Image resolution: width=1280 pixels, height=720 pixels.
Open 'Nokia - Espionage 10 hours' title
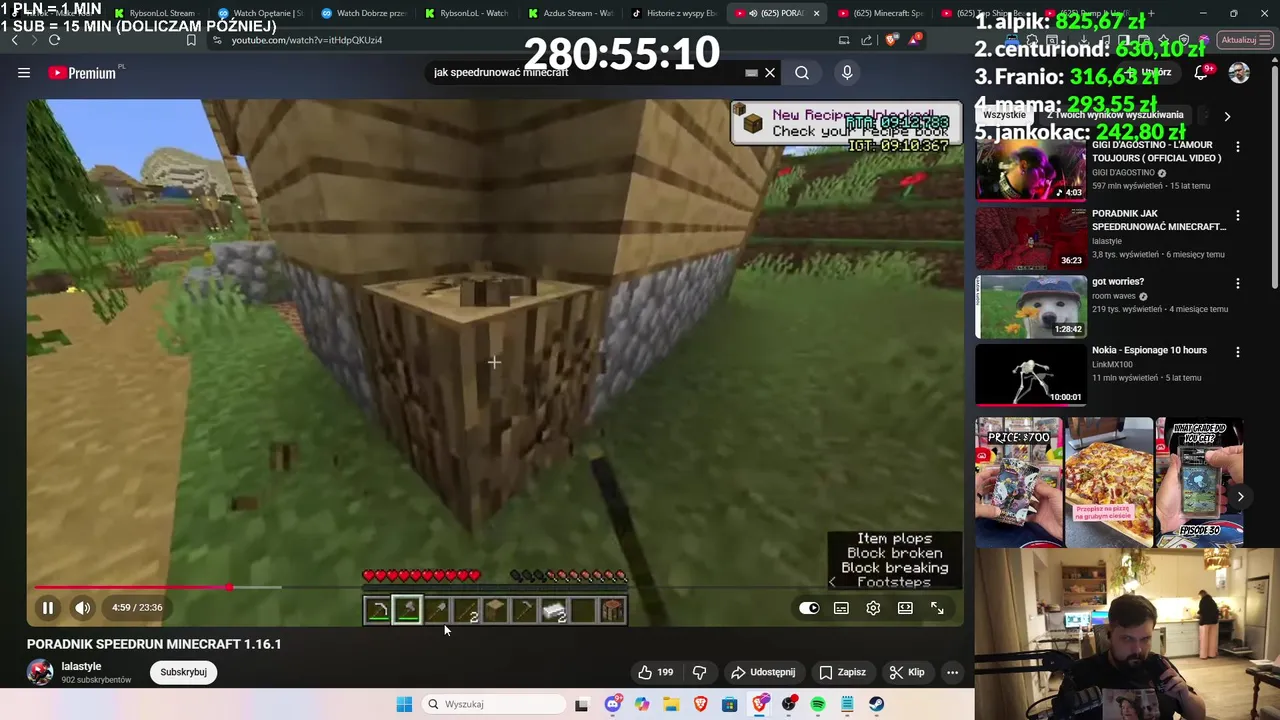point(1149,350)
